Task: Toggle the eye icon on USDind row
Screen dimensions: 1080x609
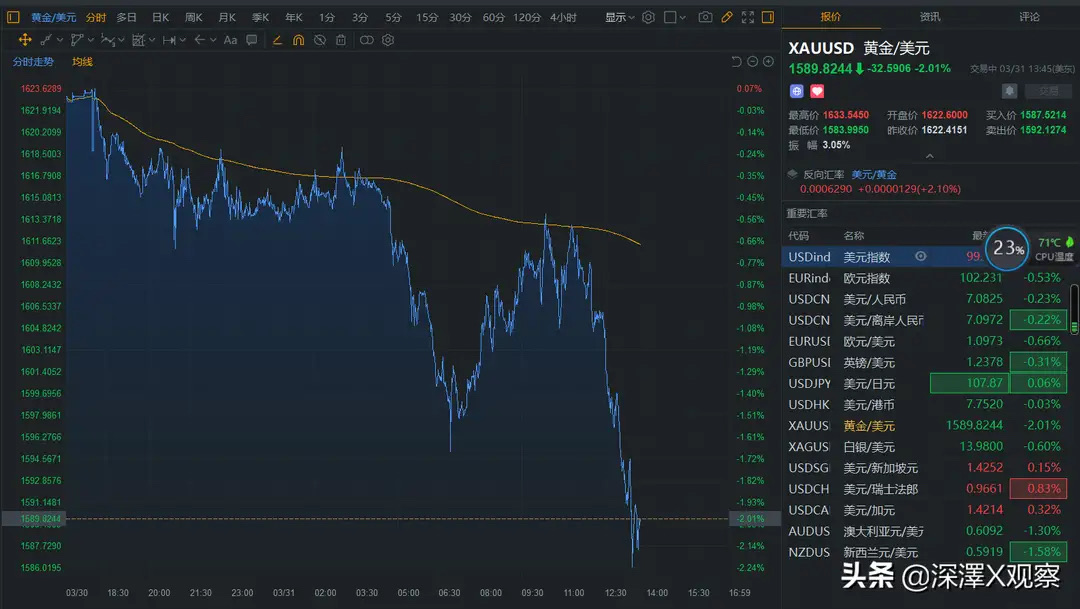Action: 921,257
